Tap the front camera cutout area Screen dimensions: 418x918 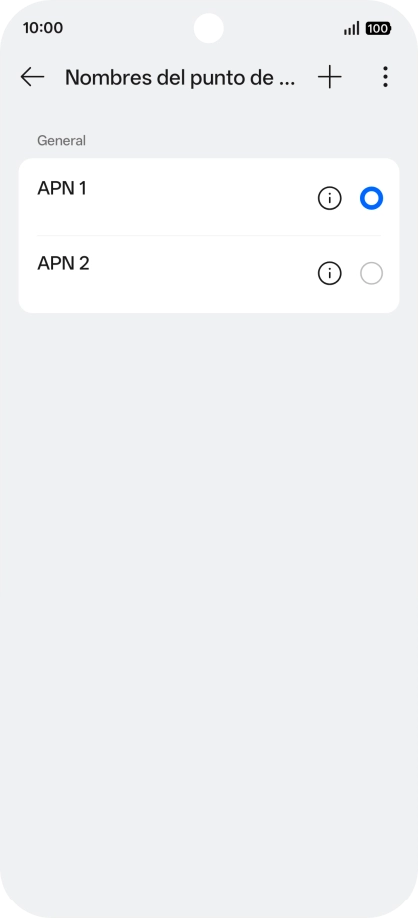tap(208, 28)
